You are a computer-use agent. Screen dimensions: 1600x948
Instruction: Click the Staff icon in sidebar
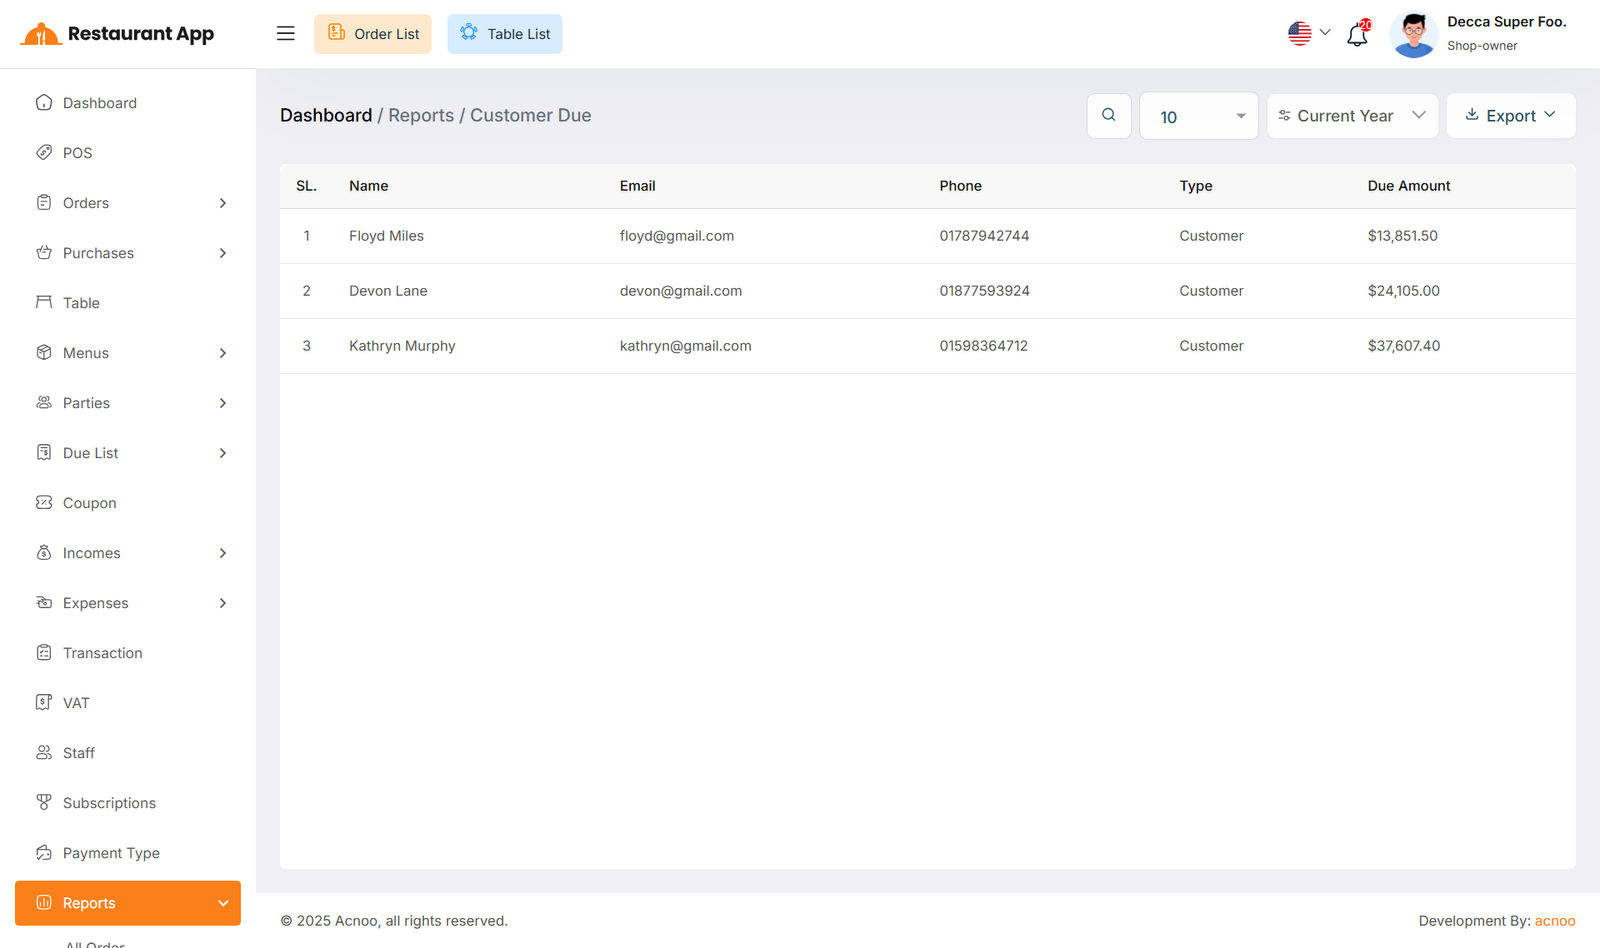[44, 753]
